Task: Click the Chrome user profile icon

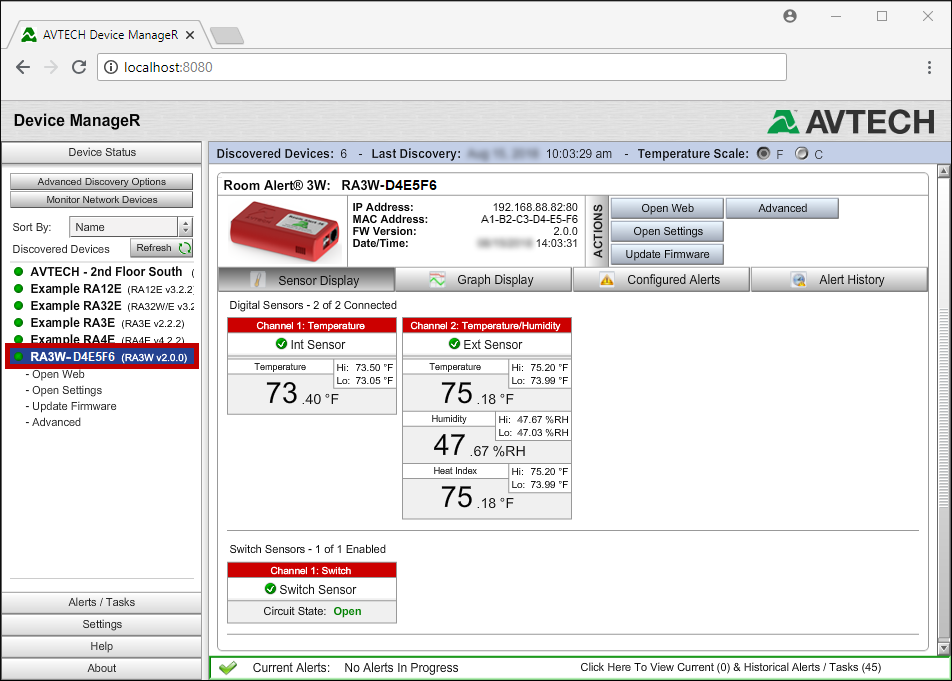Action: (790, 16)
